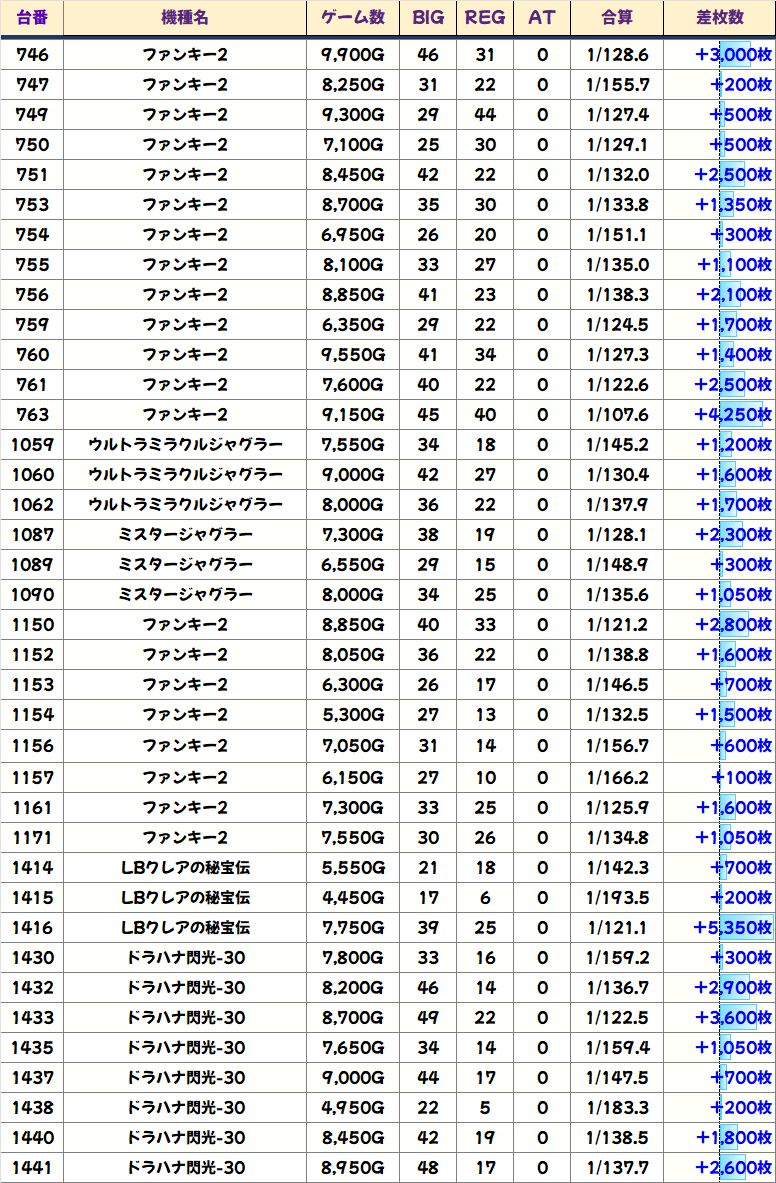Click ウルトラミラクルジャグラー name in row 1059
Viewport: 776px width, 1183px height.
click(185, 445)
